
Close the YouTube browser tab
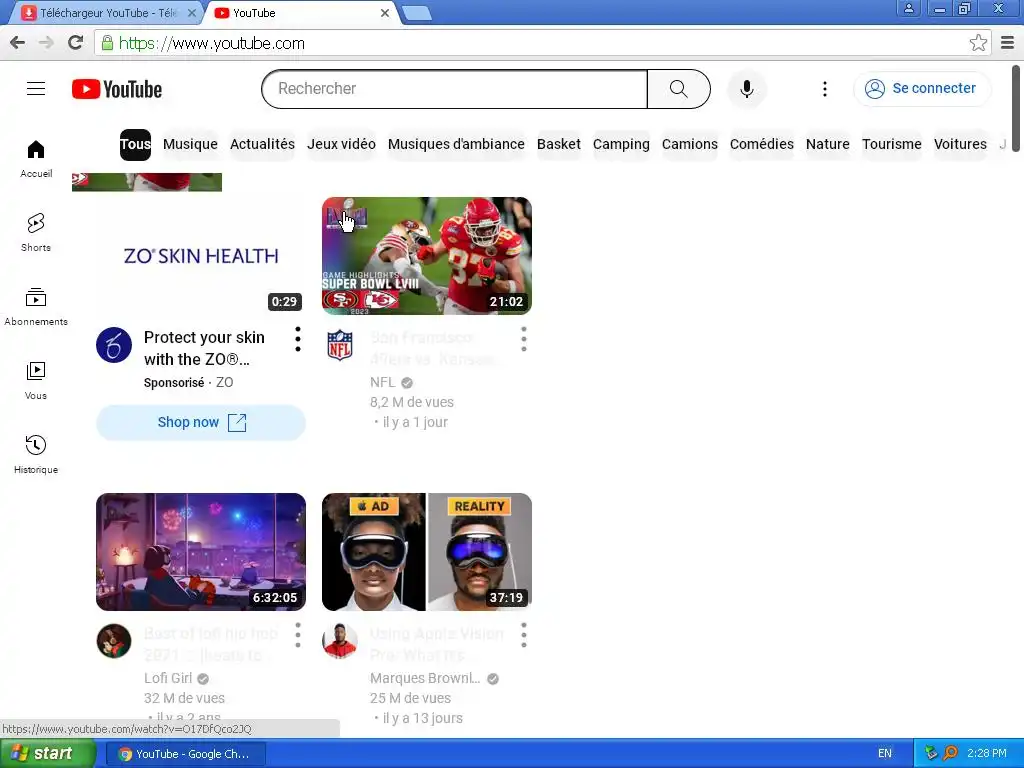tap(385, 13)
